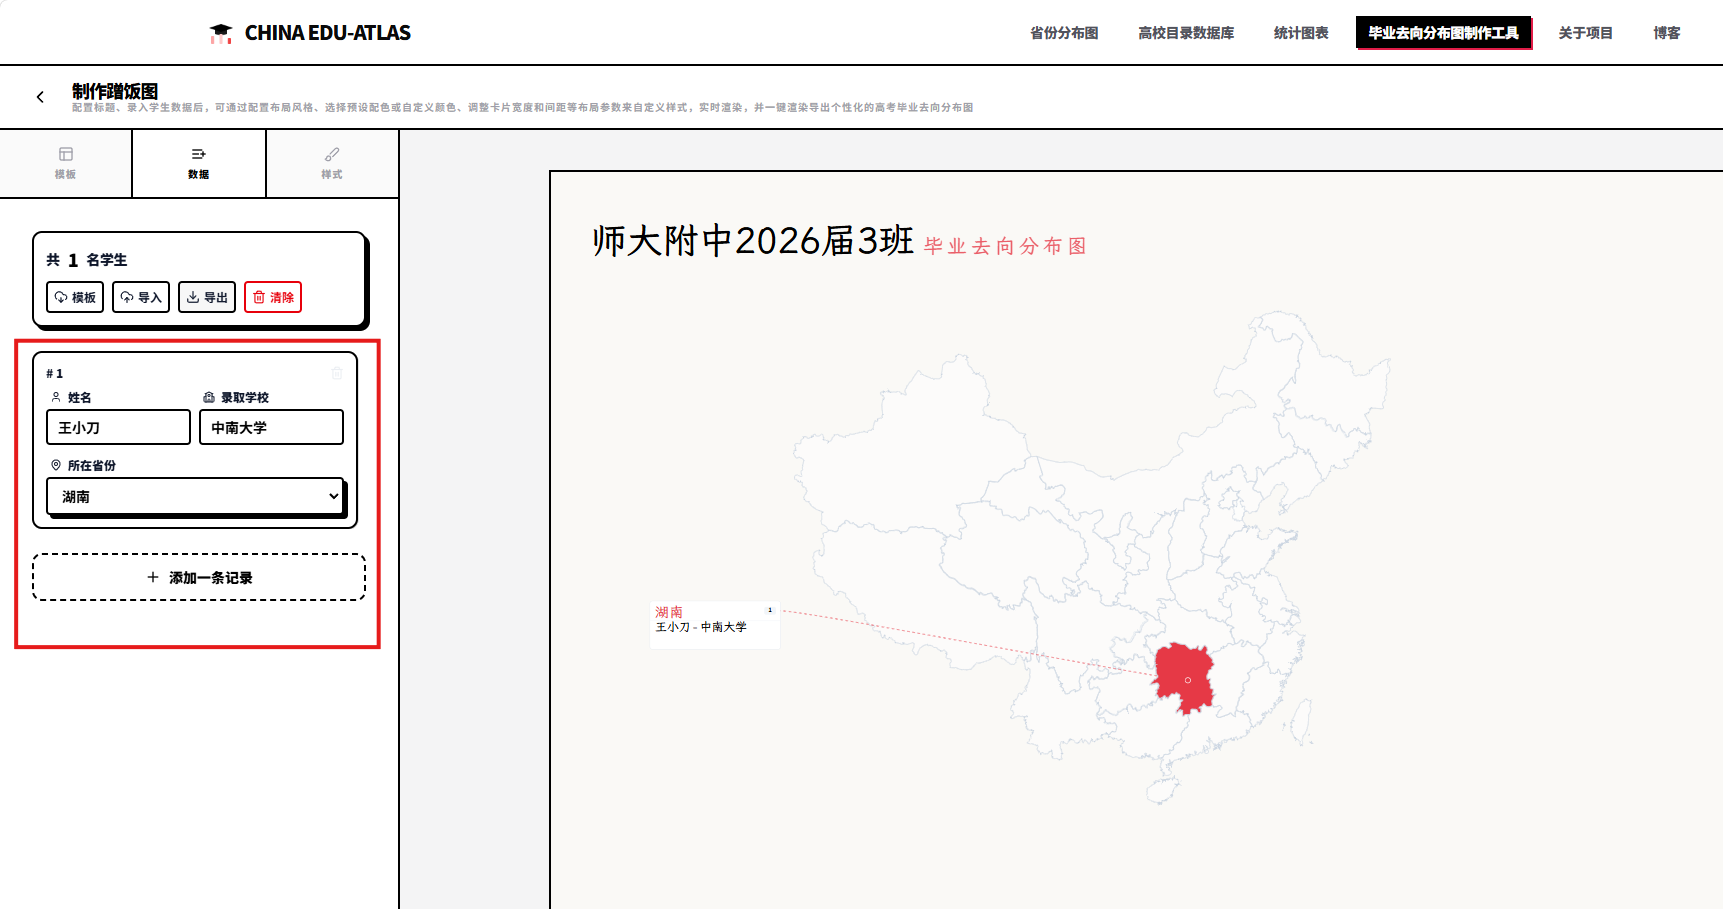This screenshot has width=1723, height=909.
Task: Switch to the 数据 tab
Action: point(199,163)
